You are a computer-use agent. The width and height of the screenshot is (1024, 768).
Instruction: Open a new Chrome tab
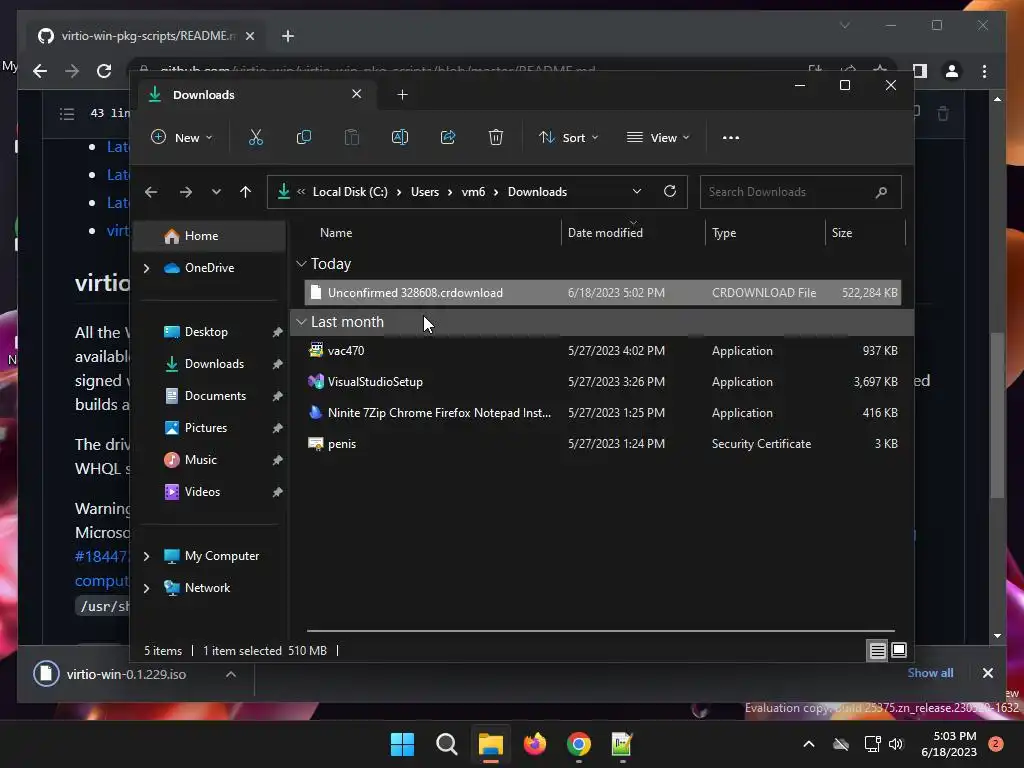tap(288, 36)
